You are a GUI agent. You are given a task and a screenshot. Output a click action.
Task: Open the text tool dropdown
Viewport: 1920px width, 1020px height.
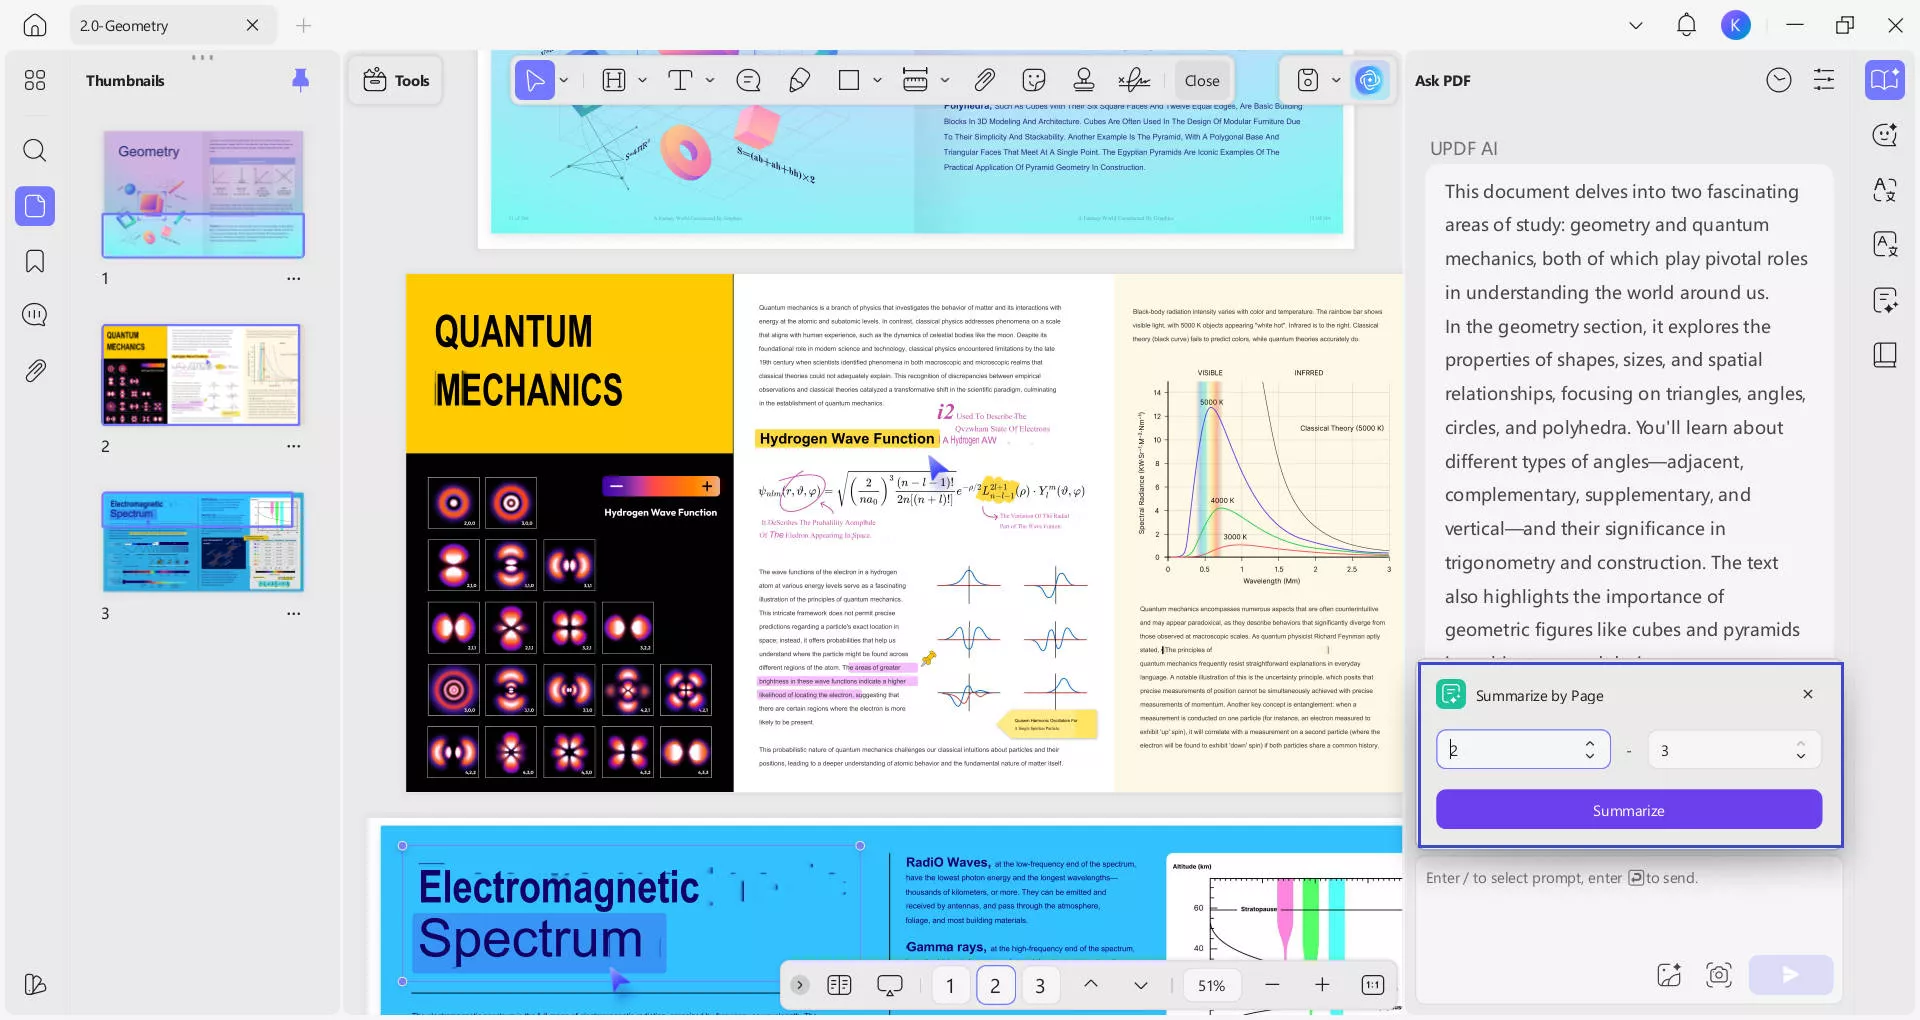(709, 80)
